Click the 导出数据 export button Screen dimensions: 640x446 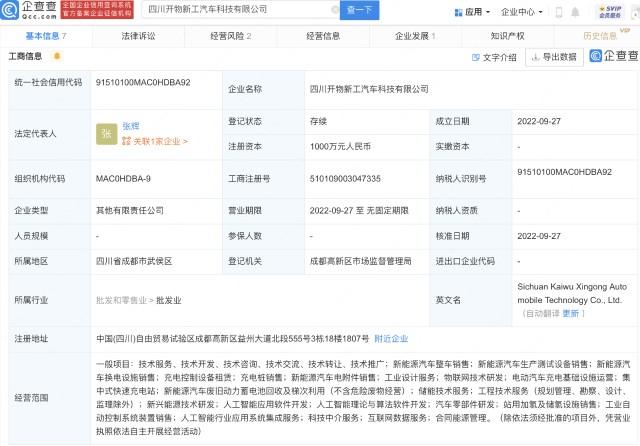click(x=554, y=57)
